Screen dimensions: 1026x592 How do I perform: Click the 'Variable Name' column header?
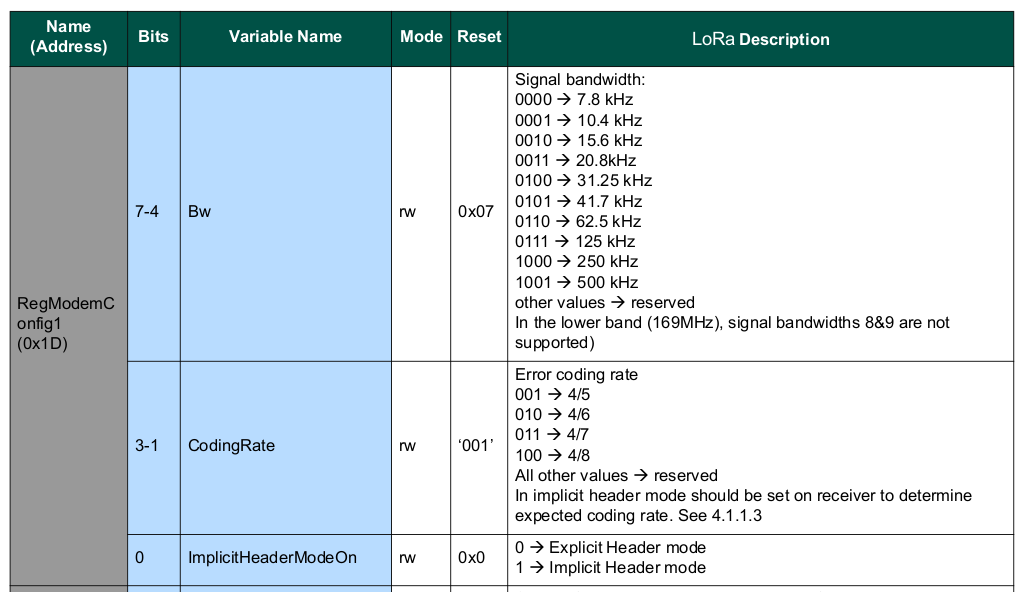(285, 37)
